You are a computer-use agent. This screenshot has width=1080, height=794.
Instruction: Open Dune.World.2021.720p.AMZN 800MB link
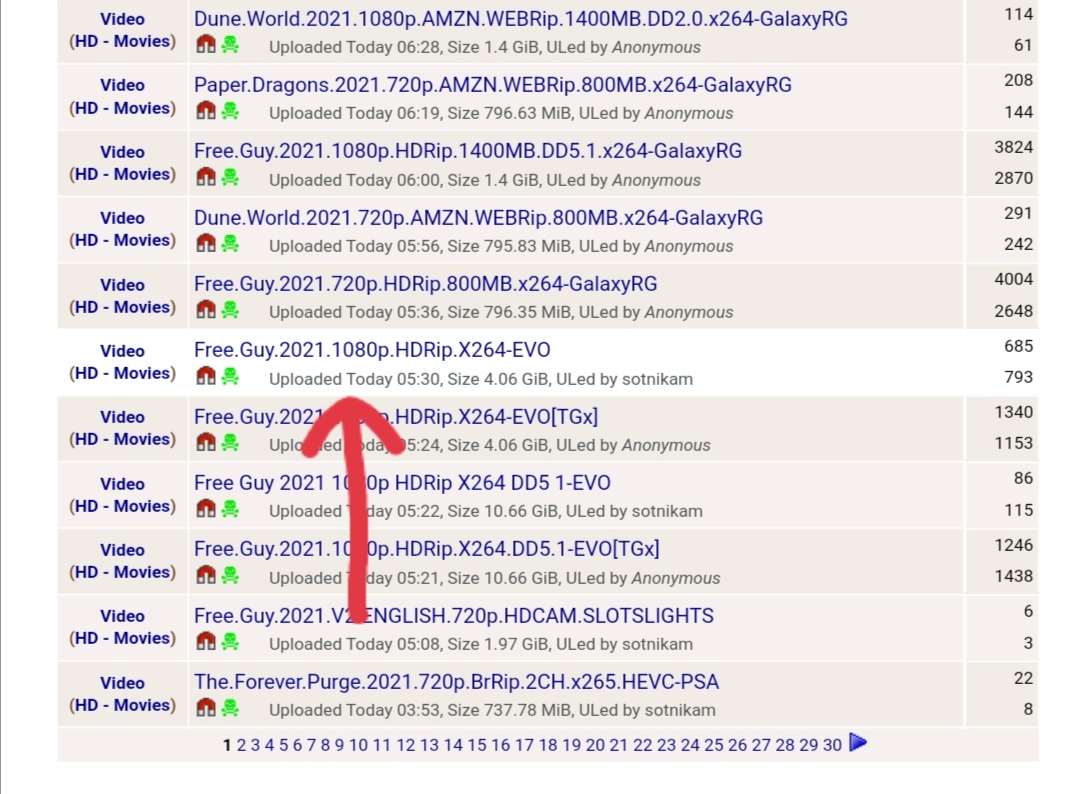click(479, 218)
